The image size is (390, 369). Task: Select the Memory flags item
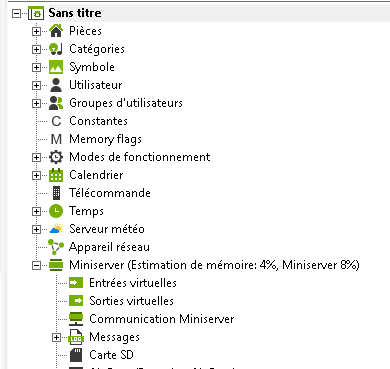[105, 139]
